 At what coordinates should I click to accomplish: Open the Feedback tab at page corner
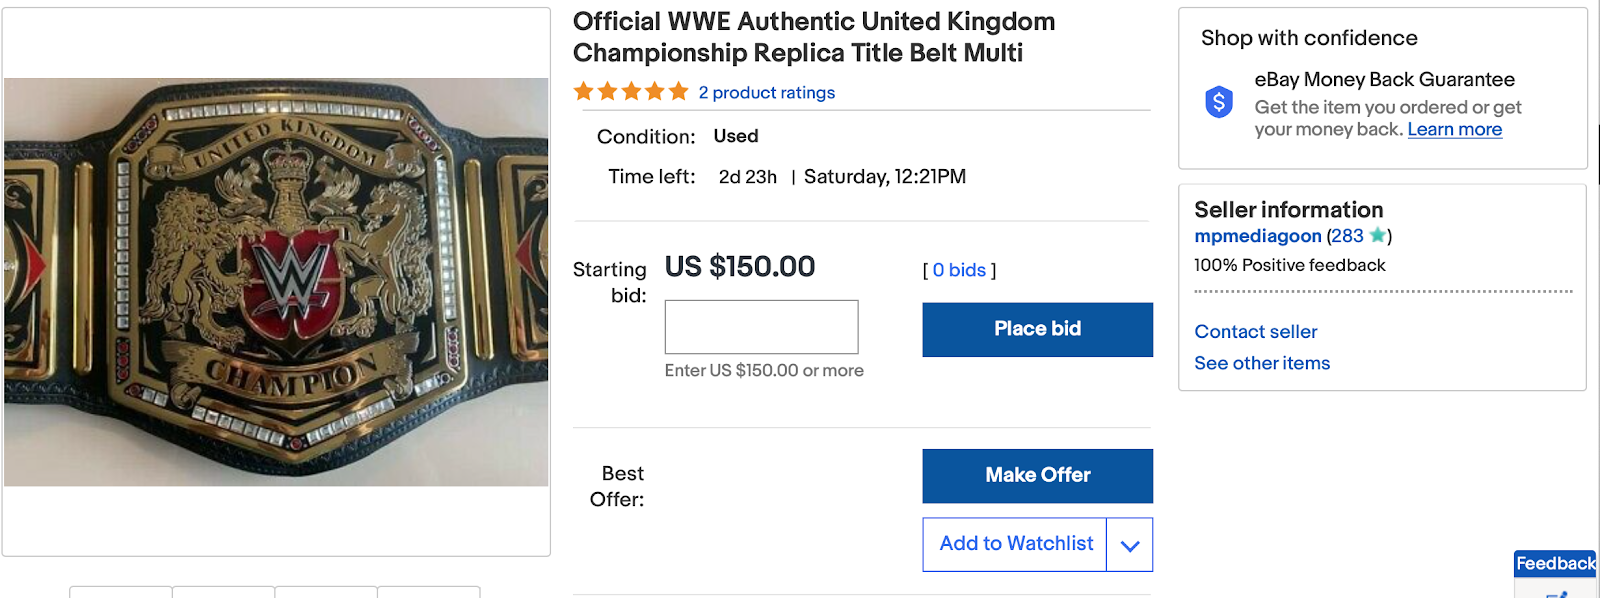(1555, 564)
